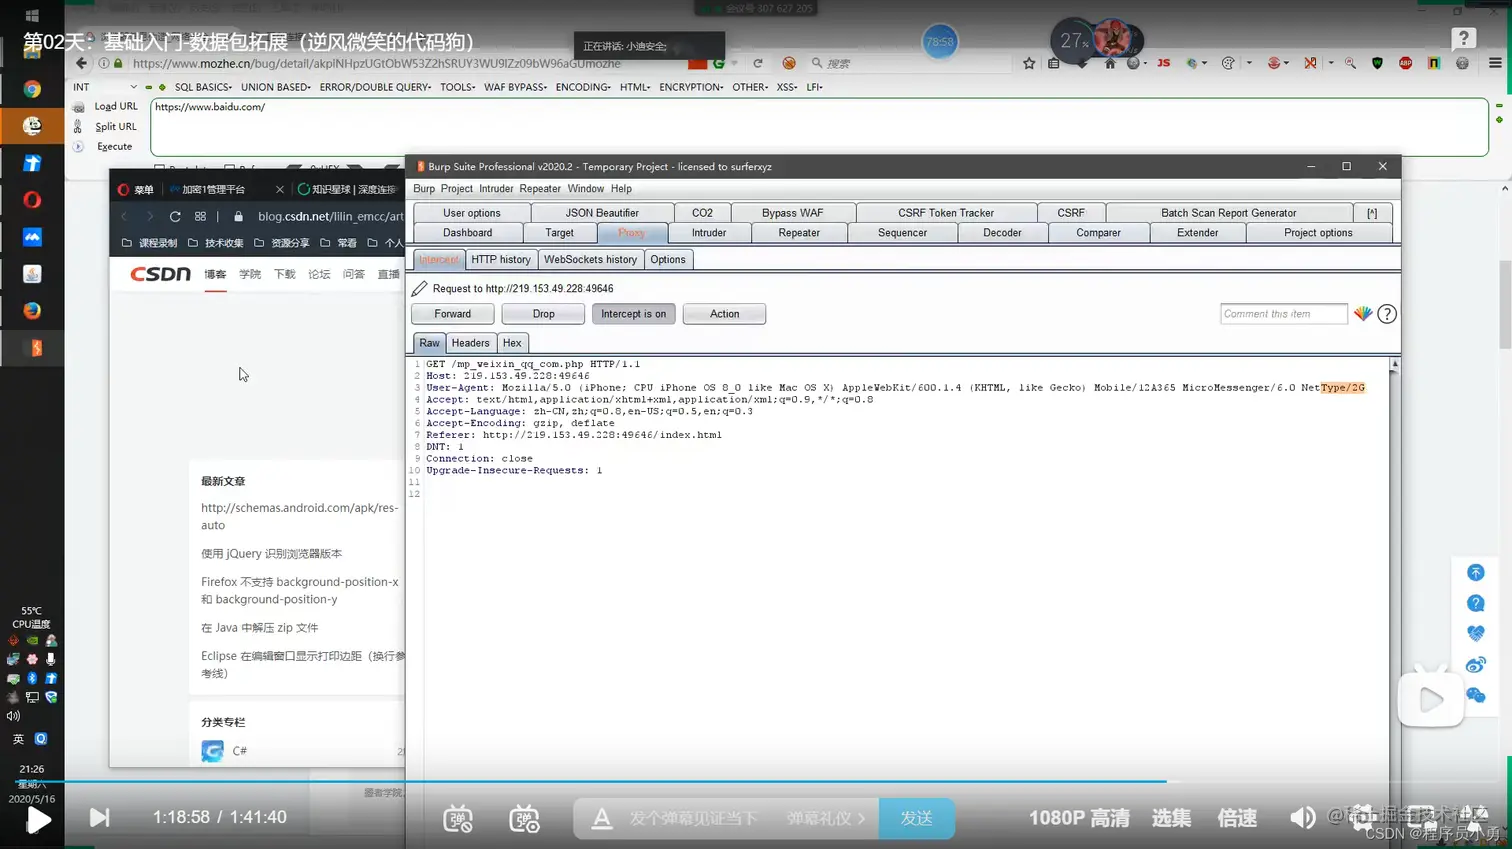Expand the WAF BYPASS menu

(x=515, y=87)
